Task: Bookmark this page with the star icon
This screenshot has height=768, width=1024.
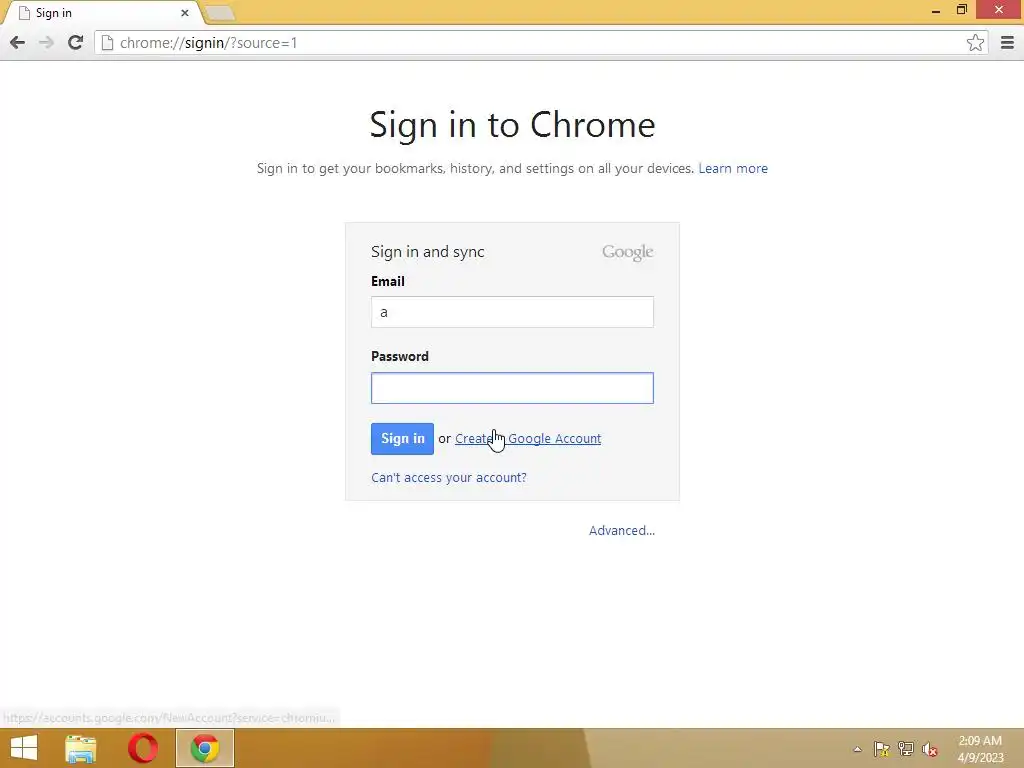Action: (975, 42)
